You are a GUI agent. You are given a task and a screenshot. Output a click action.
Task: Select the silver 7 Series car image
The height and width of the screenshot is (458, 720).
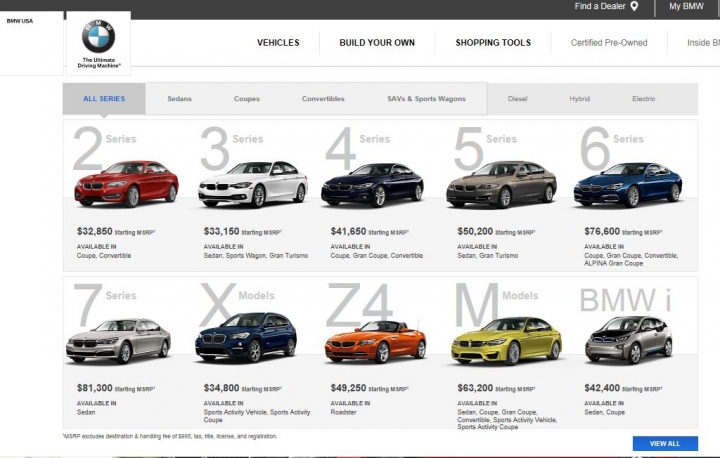click(x=118, y=341)
